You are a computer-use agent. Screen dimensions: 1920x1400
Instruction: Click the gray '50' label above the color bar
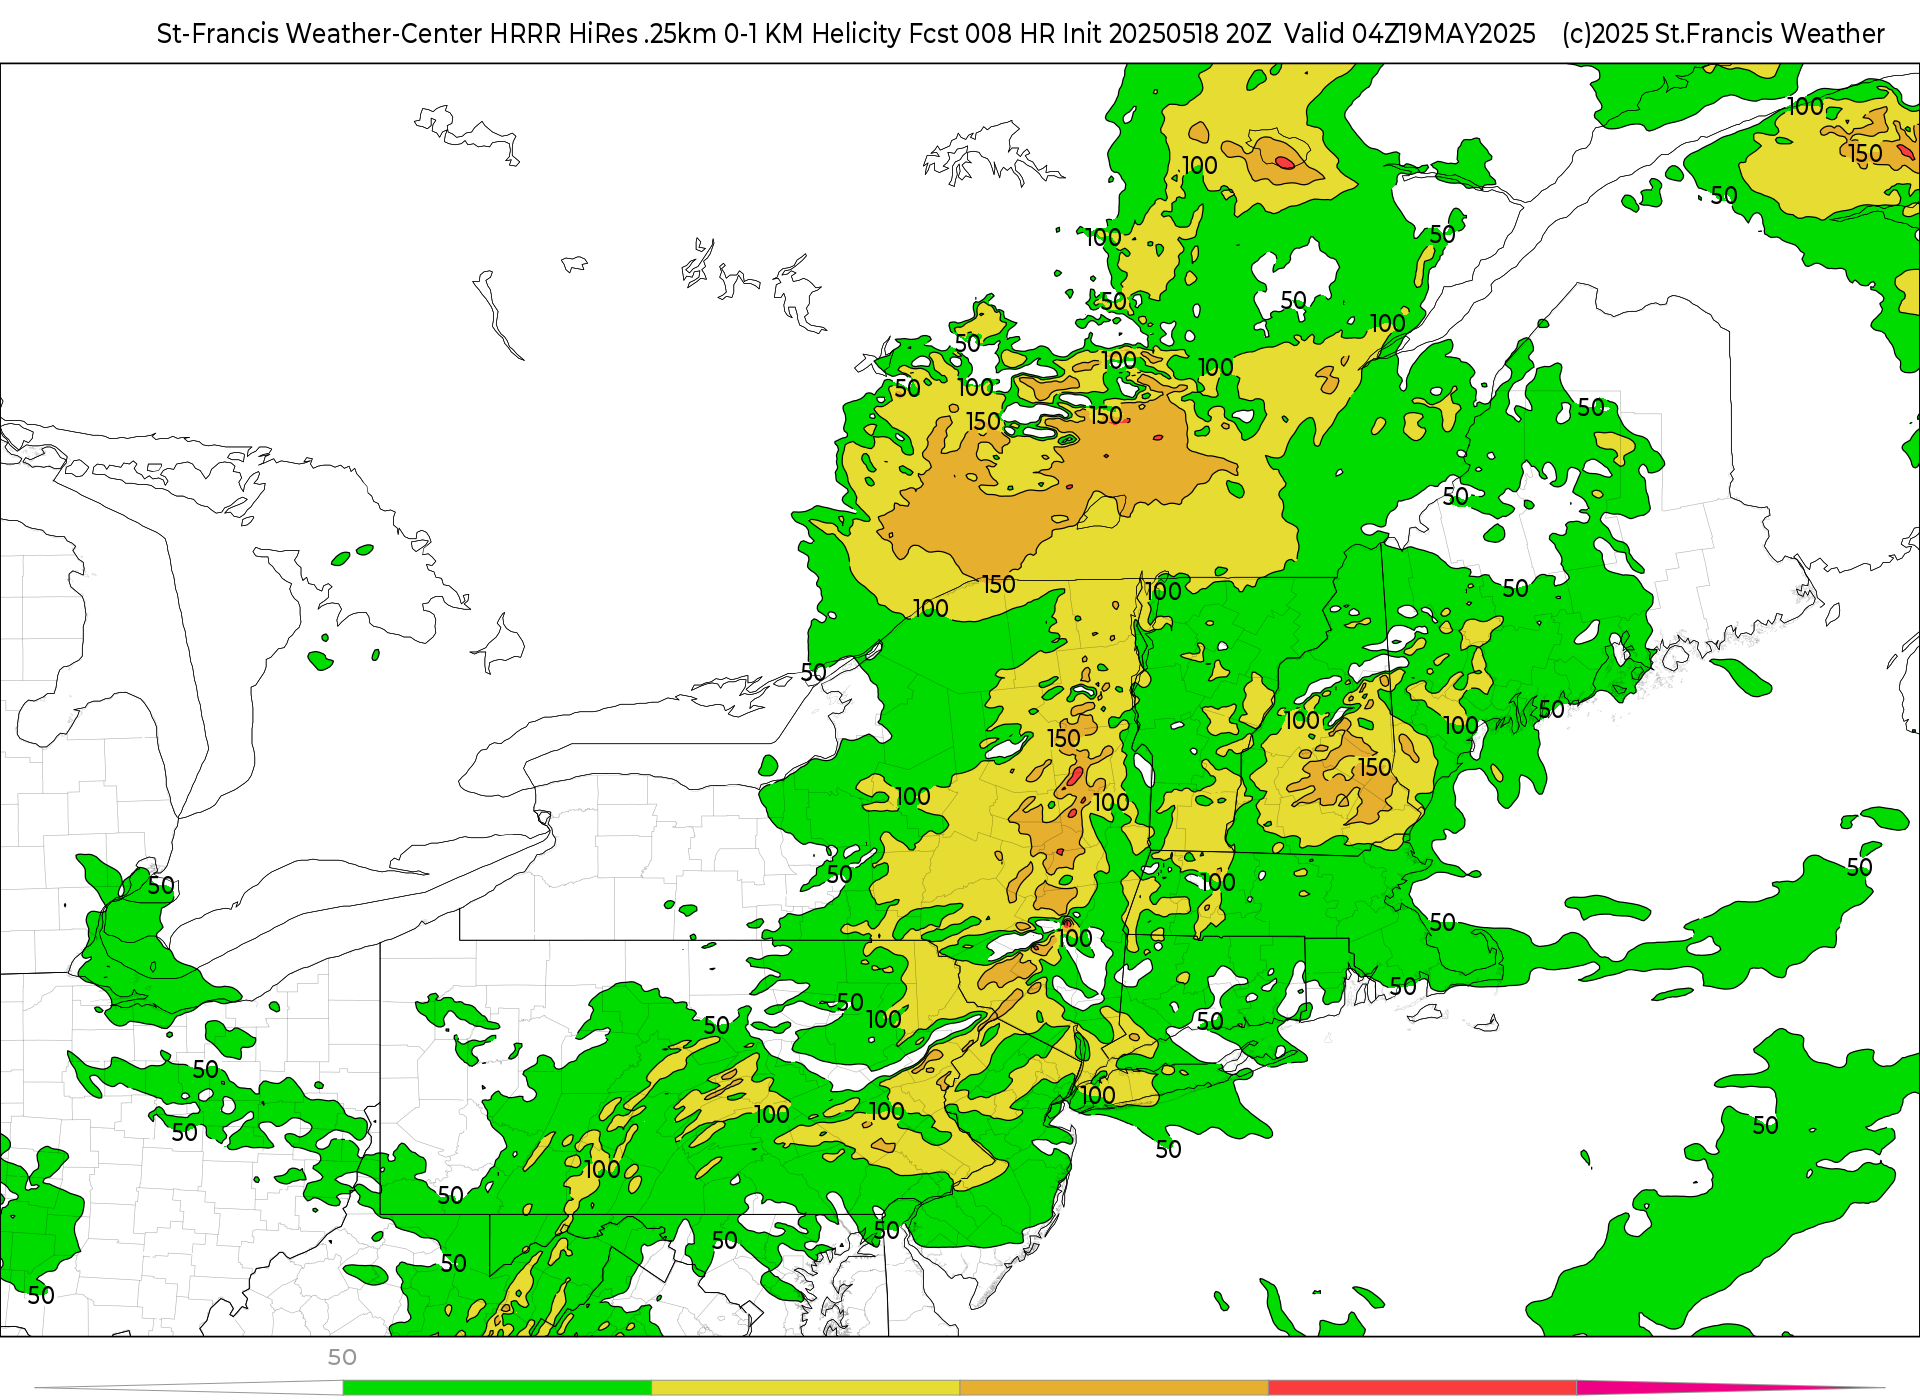342,1357
